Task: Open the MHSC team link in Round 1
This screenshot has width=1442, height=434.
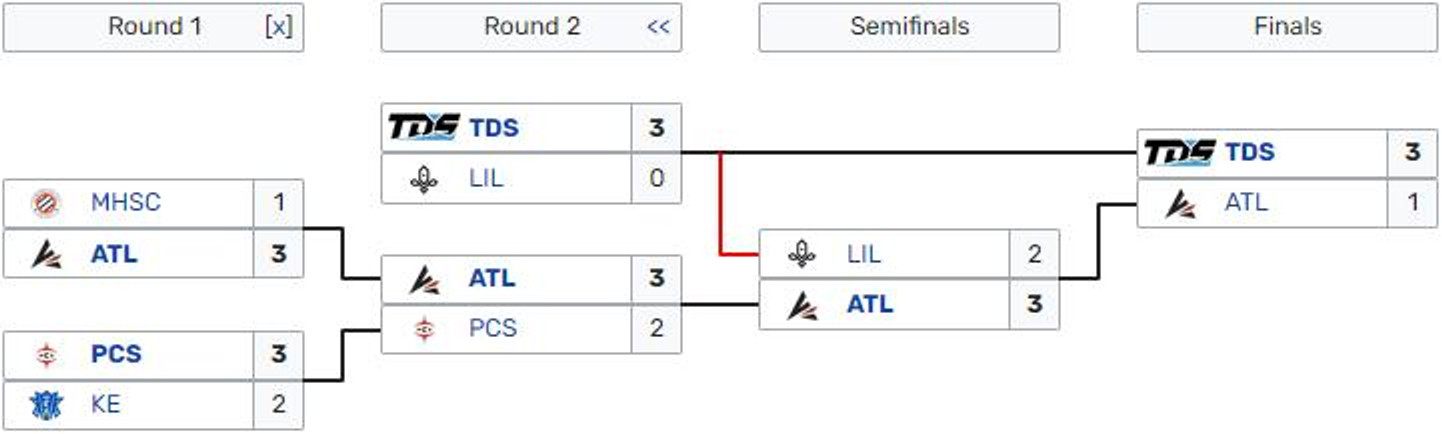Action: (125, 203)
